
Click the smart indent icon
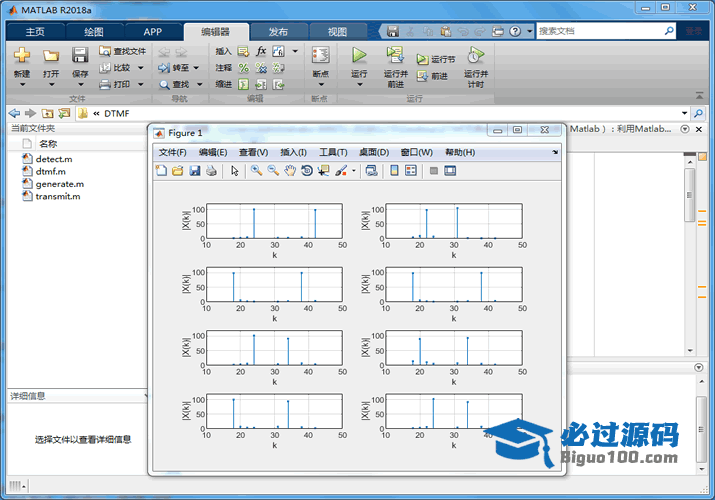[244, 84]
